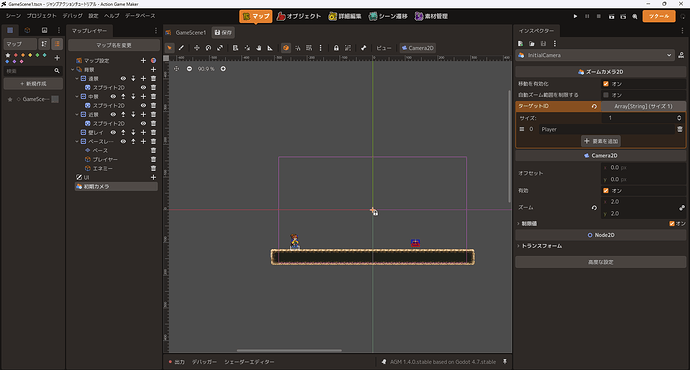Select the move tool in viewport toolbar
The width and height of the screenshot is (690, 370).
[x=197, y=48]
